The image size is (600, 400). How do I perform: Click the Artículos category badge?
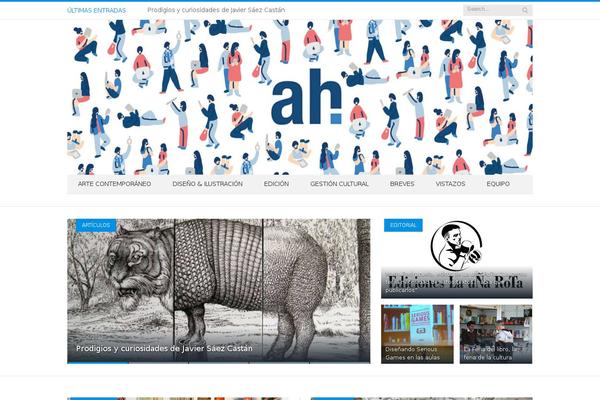pos(96,225)
